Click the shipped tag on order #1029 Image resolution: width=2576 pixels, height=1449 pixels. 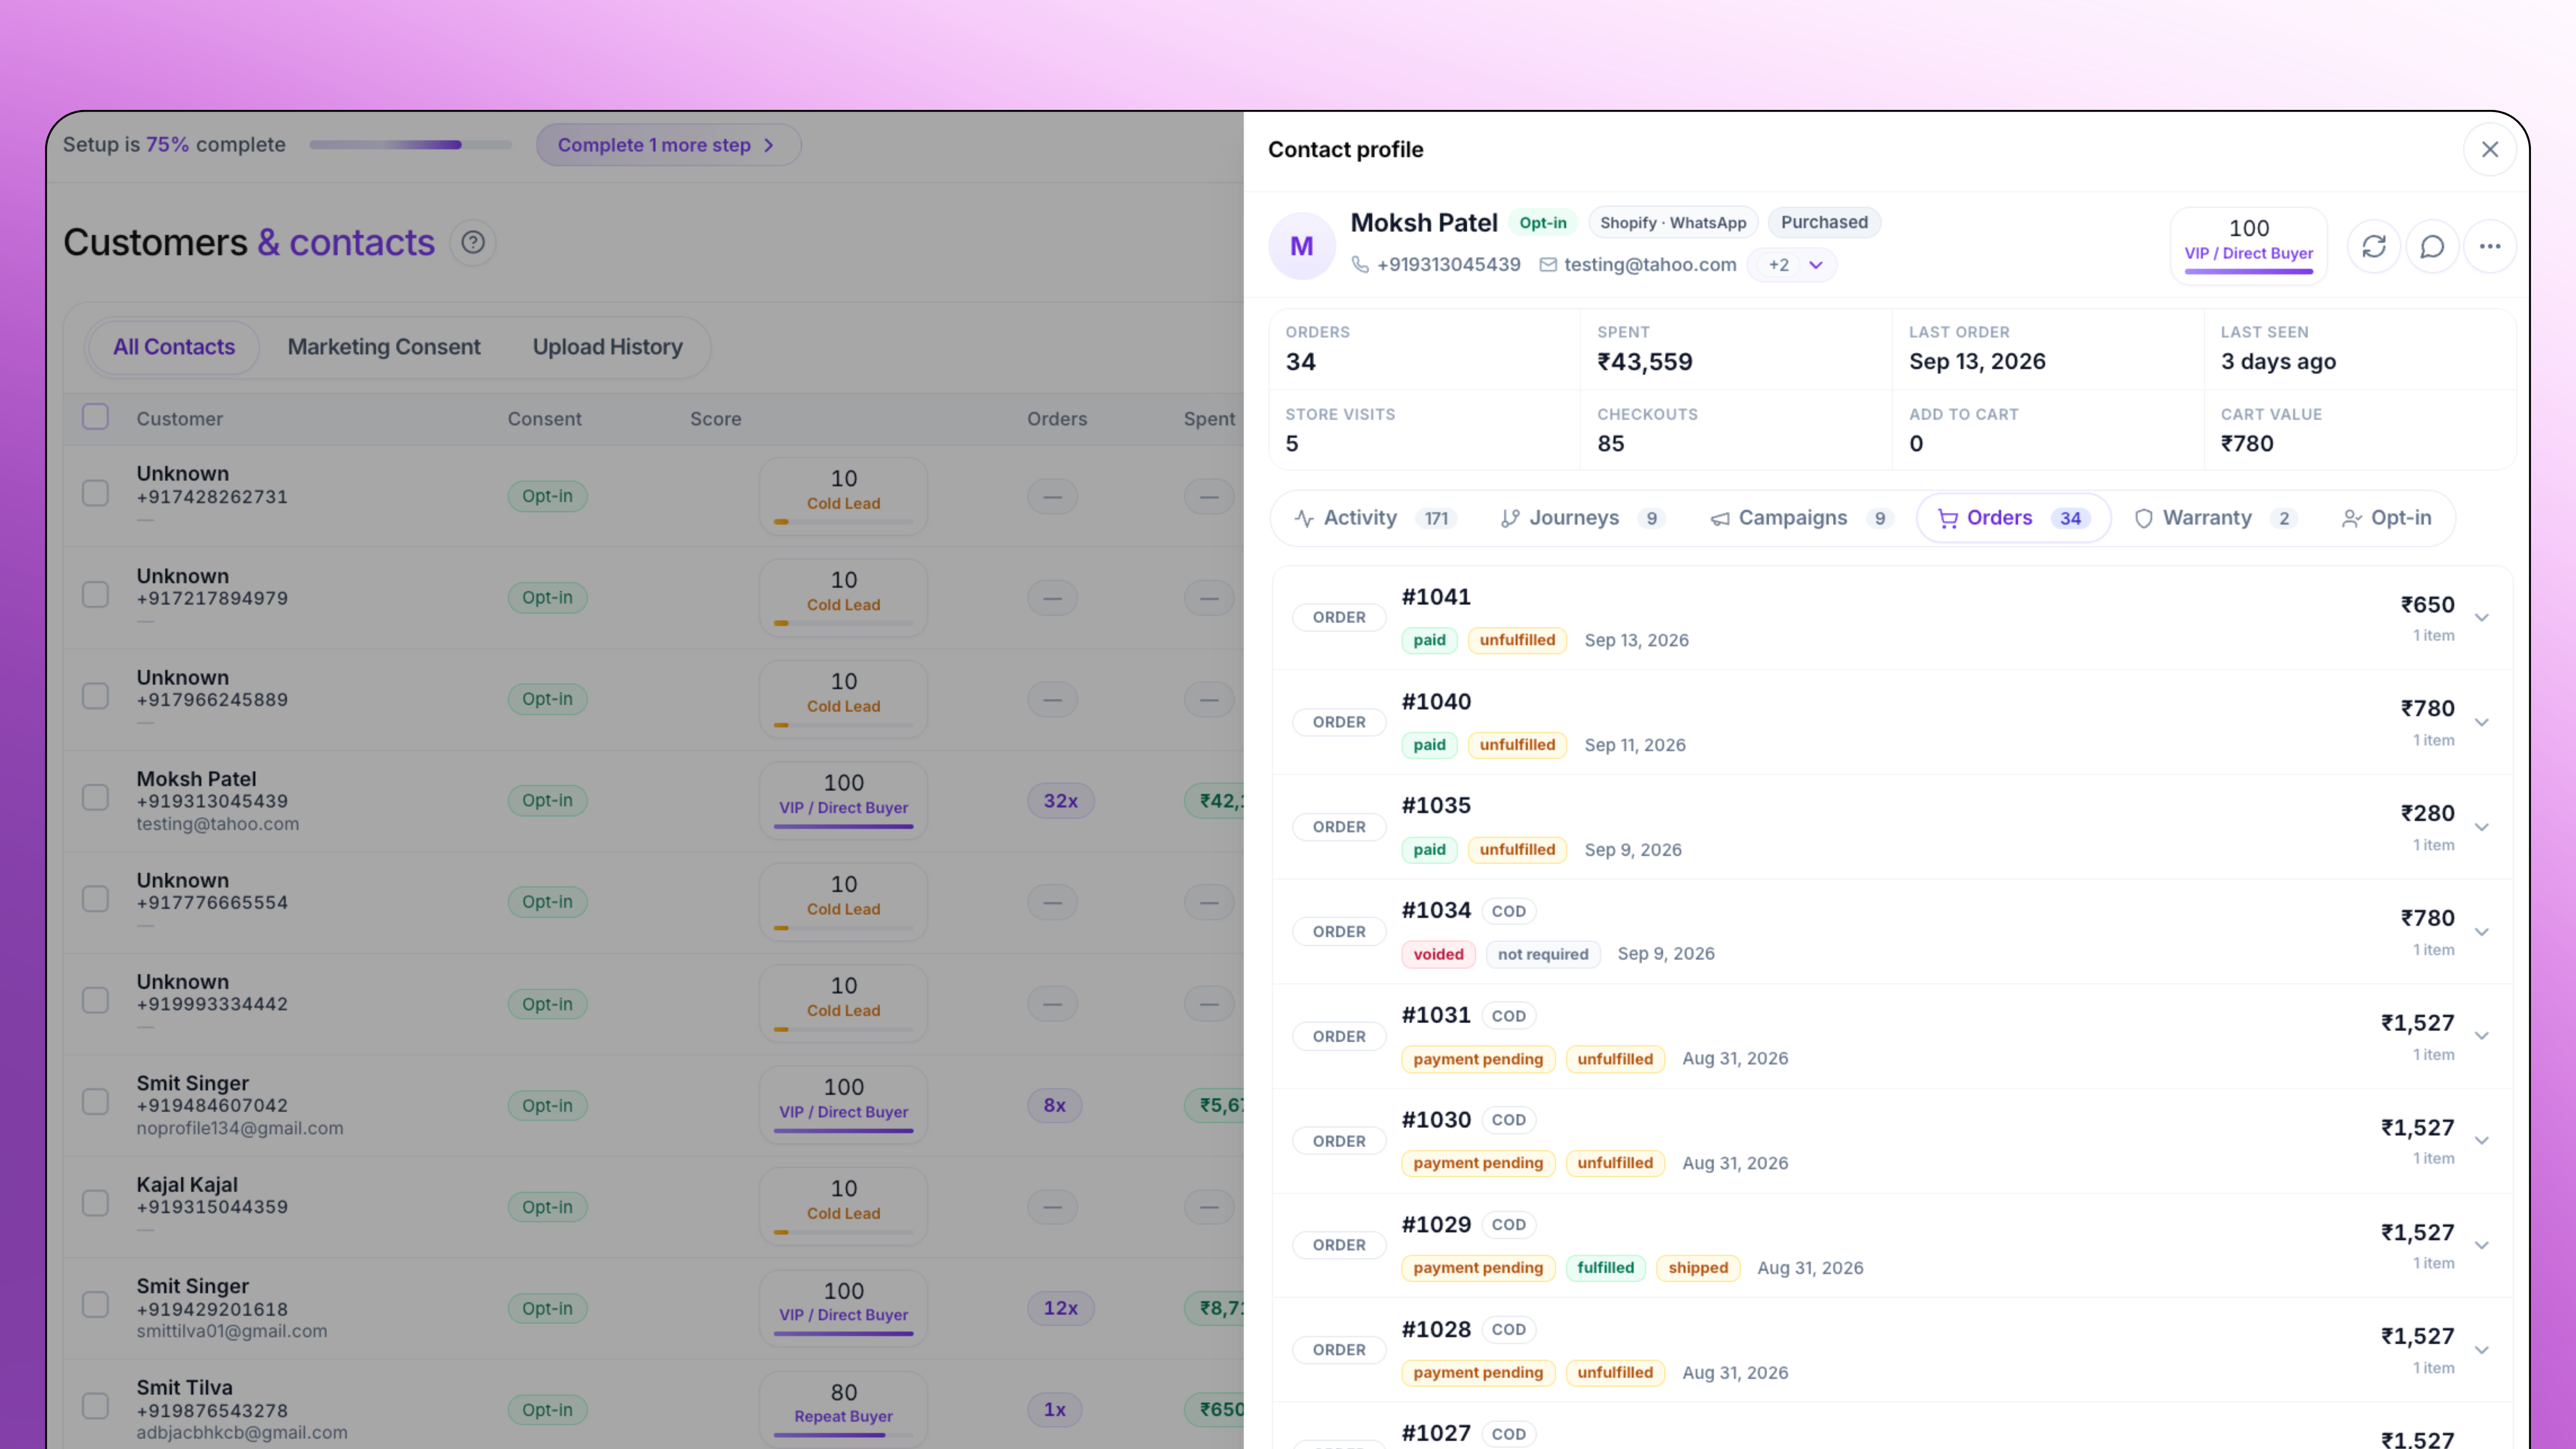click(1698, 1268)
